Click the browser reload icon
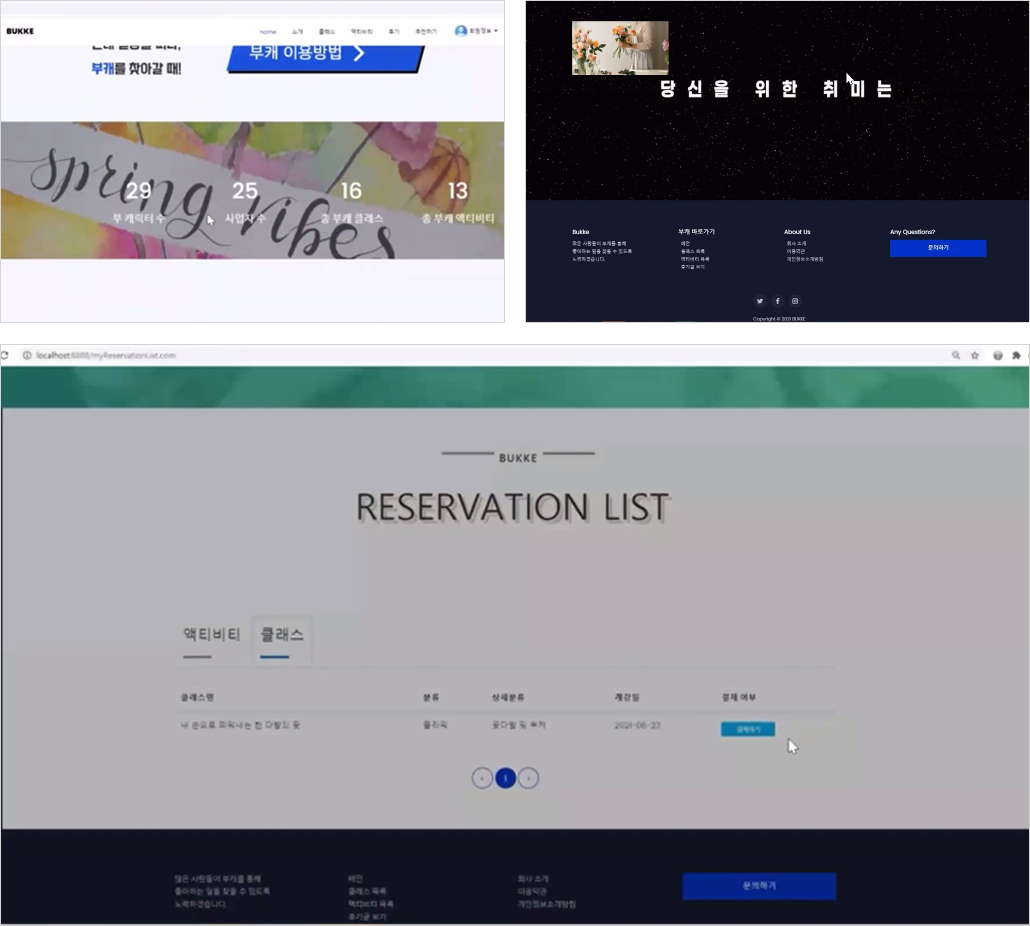 click(5, 355)
